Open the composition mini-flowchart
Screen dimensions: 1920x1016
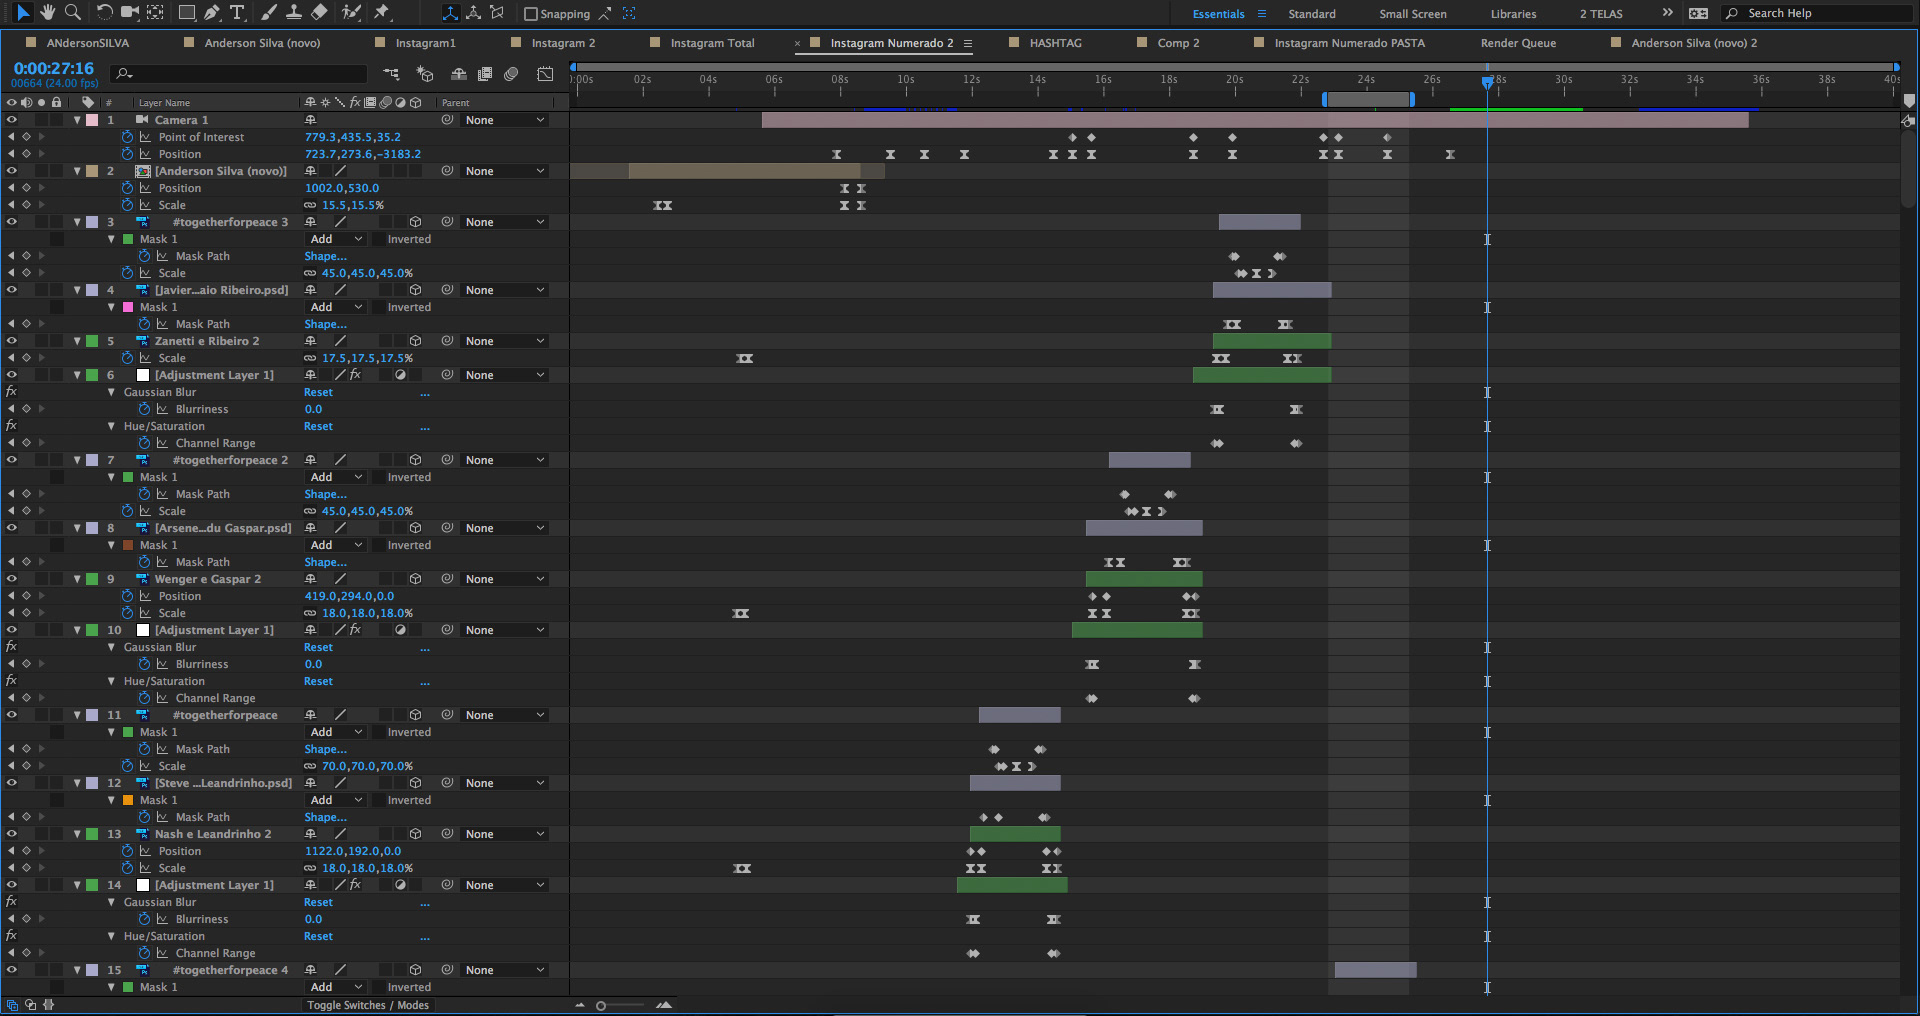point(391,74)
